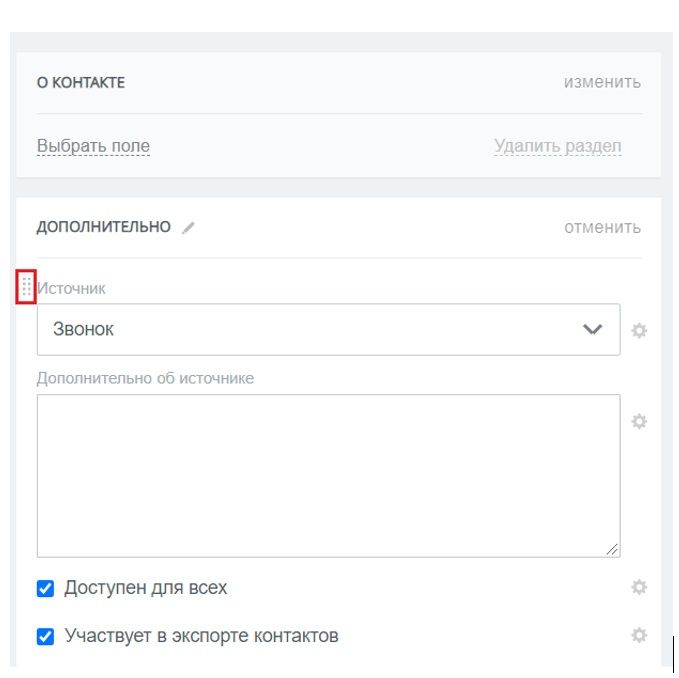Click the Выбрать поле link
679x678 pixels.
pos(93,146)
